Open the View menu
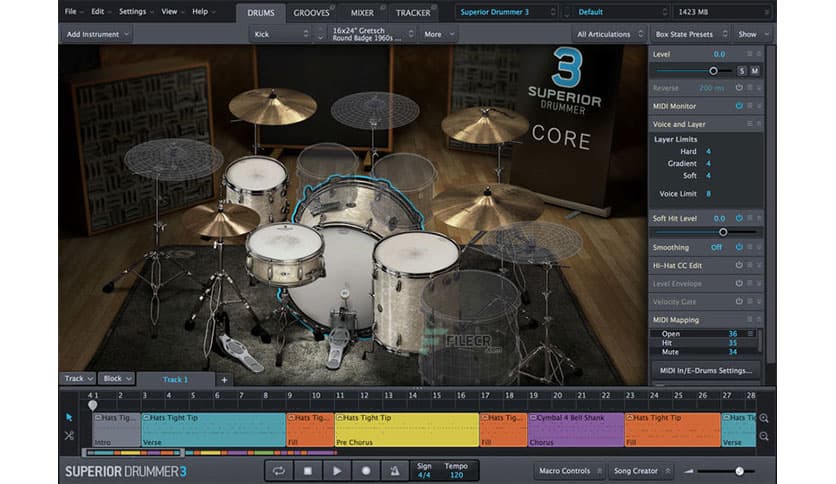The height and width of the screenshot is (484, 836). click(173, 11)
